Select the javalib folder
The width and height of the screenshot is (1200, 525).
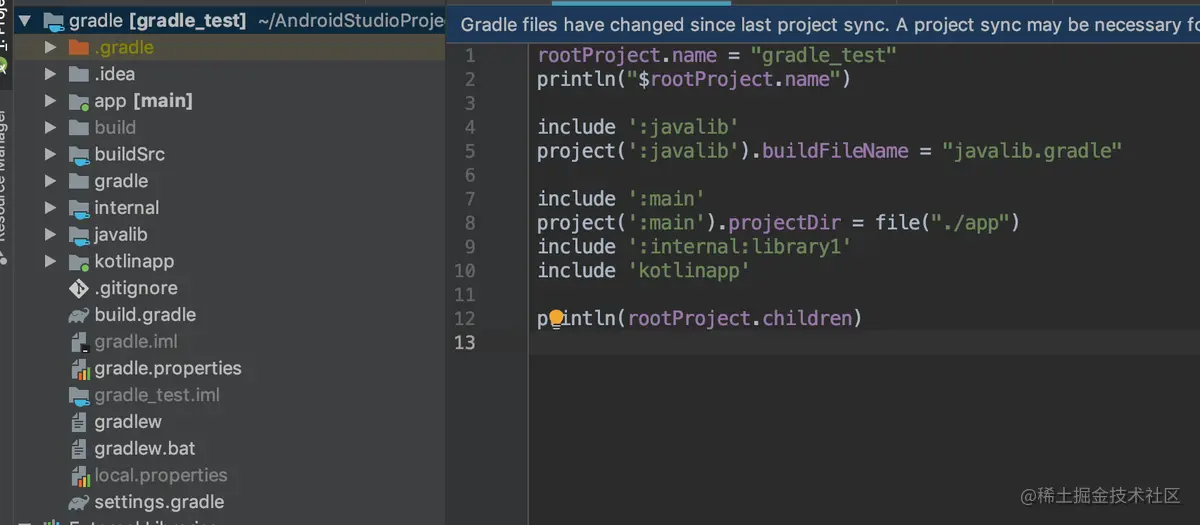121,235
